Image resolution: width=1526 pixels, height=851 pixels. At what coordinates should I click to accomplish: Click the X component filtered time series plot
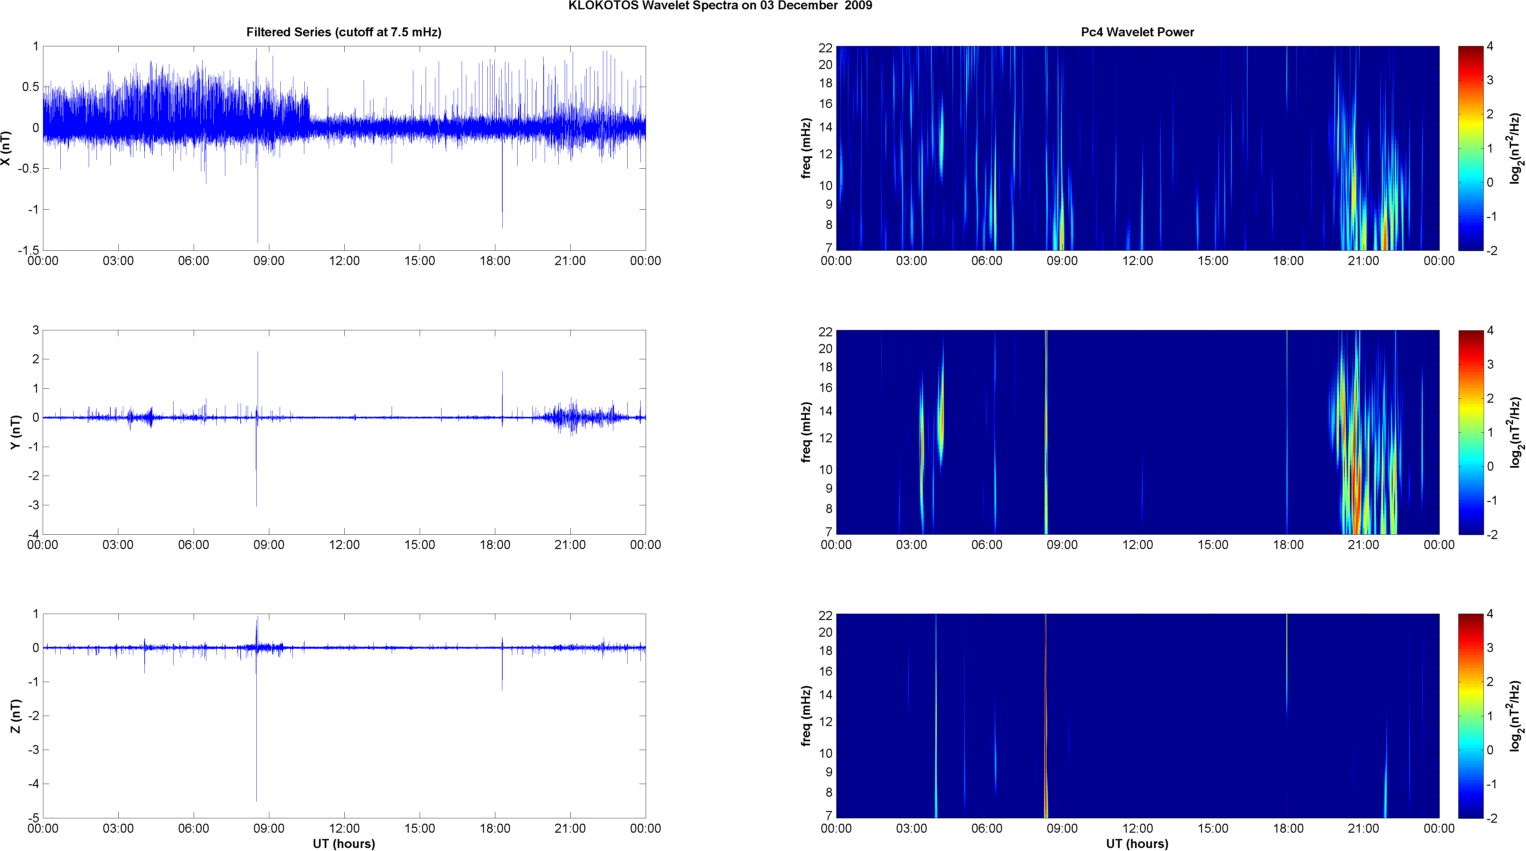pos(344,148)
